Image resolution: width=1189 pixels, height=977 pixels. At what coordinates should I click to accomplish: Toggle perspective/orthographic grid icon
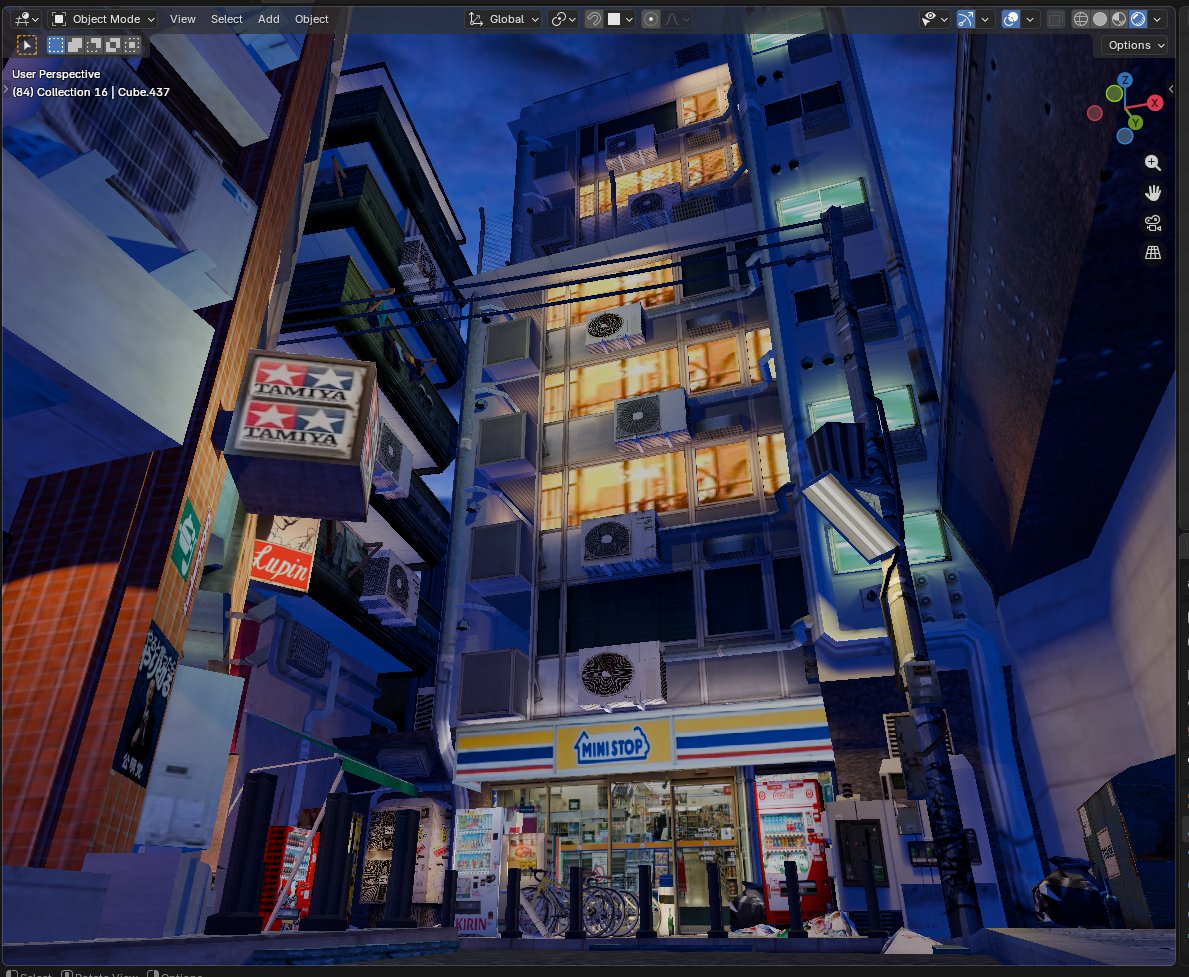[x=1153, y=253]
